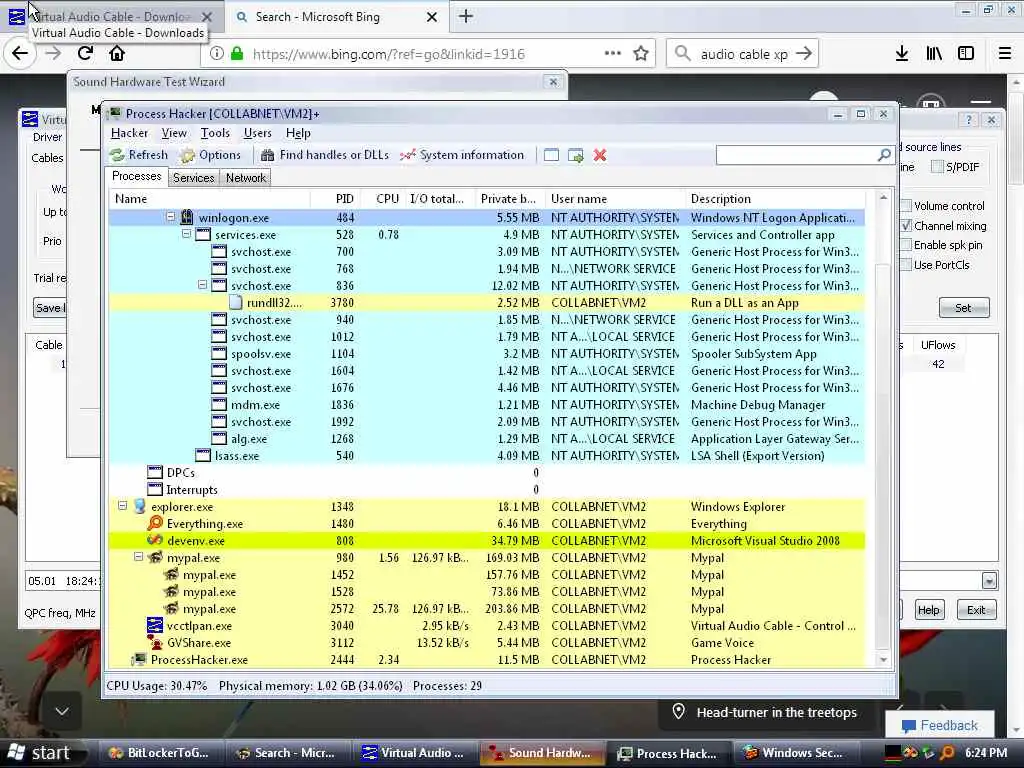The height and width of the screenshot is (768, 1024).
Task: Select the devenv.exe process icon
Action: tap(155, 540)
